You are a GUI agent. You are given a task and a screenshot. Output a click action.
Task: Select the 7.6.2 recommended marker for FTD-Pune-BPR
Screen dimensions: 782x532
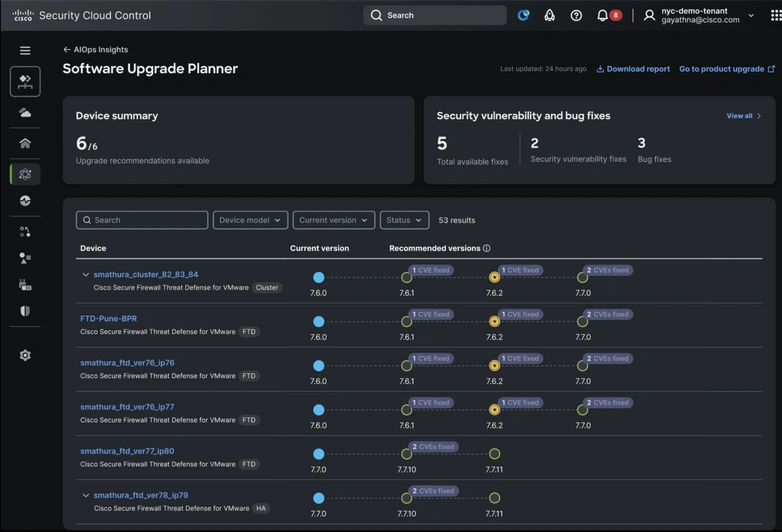494,322
